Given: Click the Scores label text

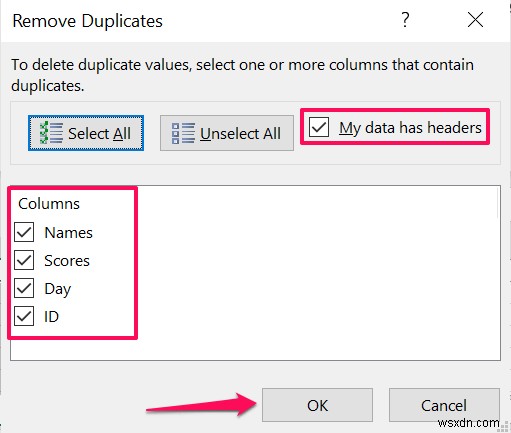Looking at the screenshot, I should point(67,260).
